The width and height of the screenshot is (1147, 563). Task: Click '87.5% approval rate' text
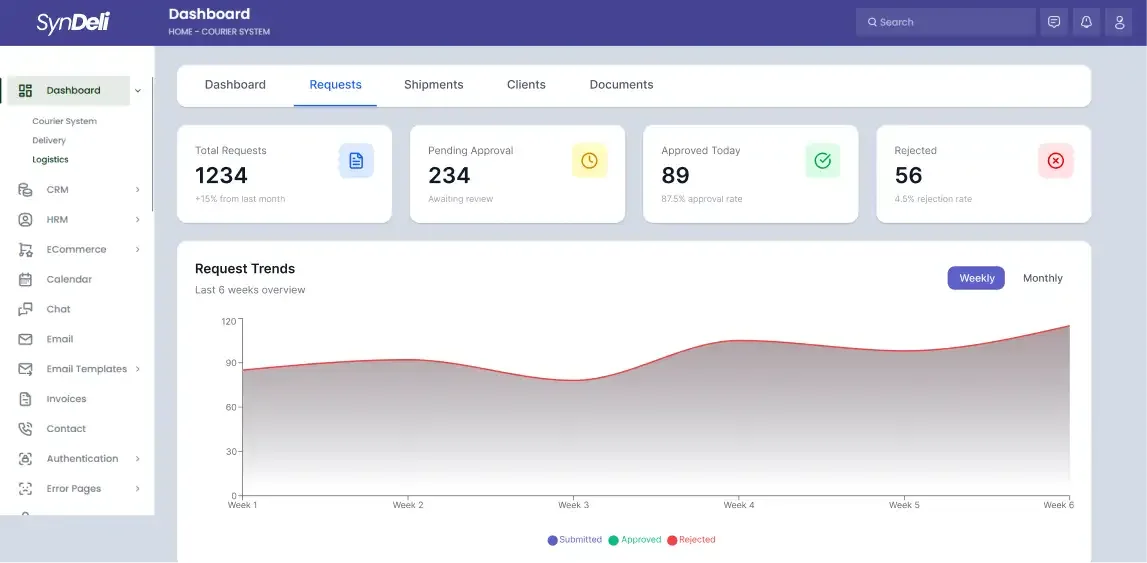[x=702, y=199]
